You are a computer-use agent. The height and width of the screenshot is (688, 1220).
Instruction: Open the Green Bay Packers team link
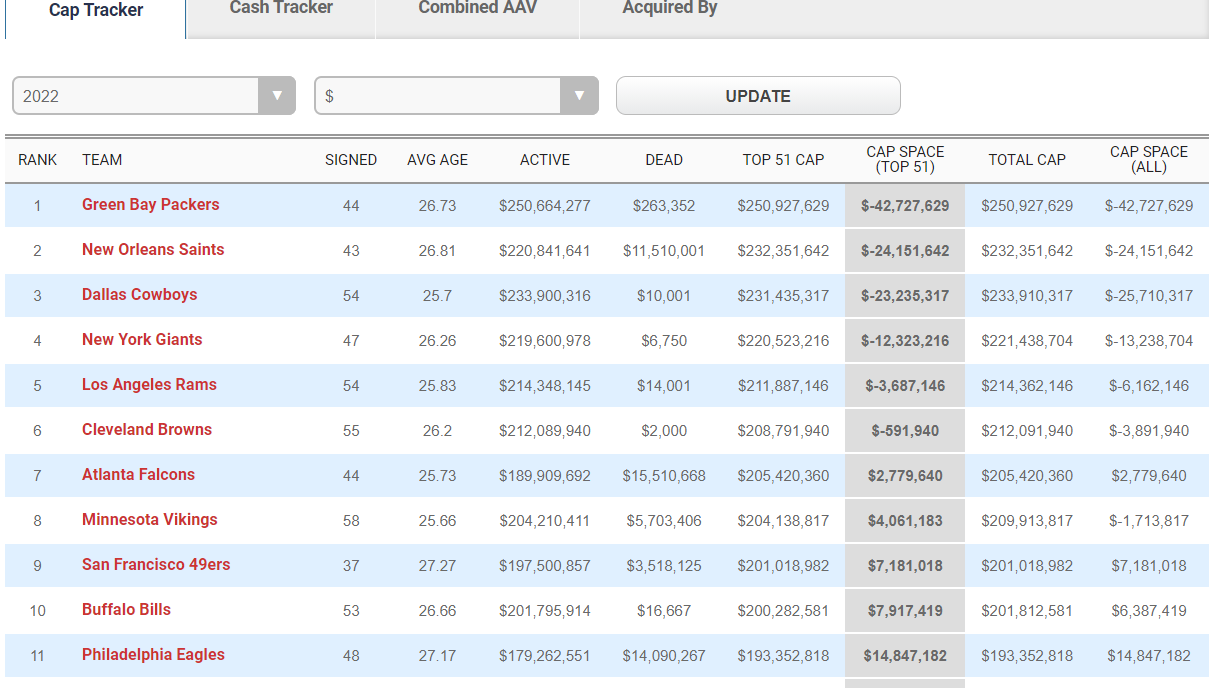pyautogui.click(x=150, y=205)
